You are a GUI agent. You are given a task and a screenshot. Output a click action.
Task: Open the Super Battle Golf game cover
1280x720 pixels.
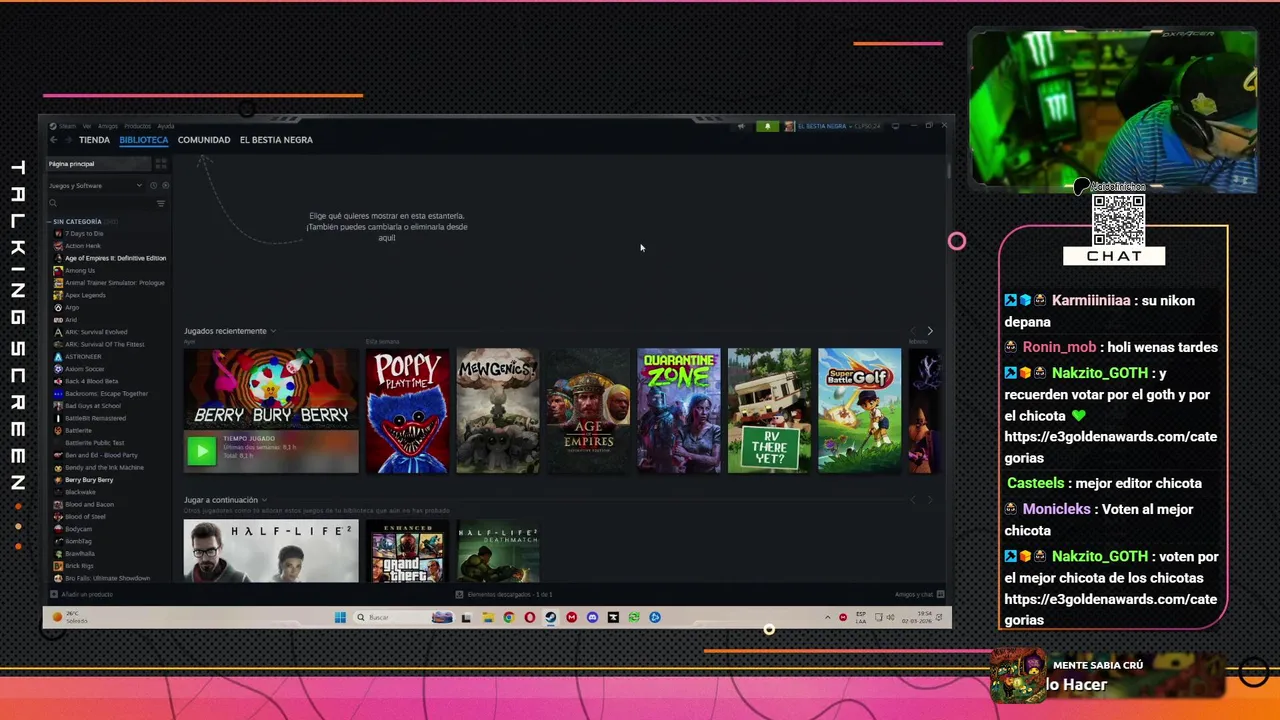tap(859, 410)
